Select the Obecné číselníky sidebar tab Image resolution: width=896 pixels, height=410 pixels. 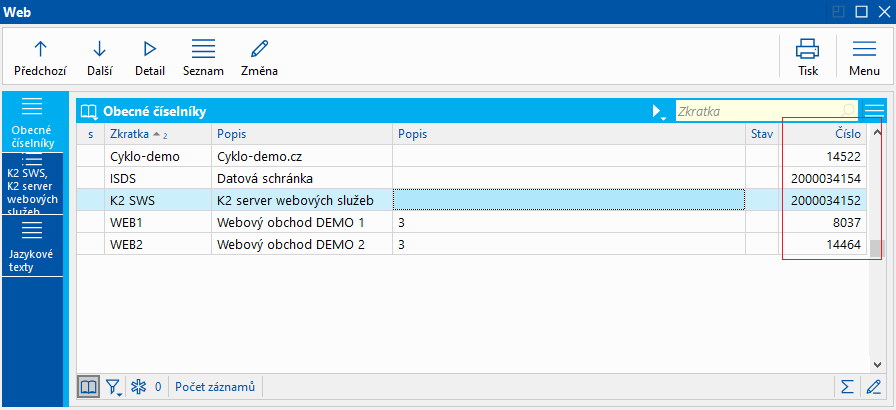[32, 121]
